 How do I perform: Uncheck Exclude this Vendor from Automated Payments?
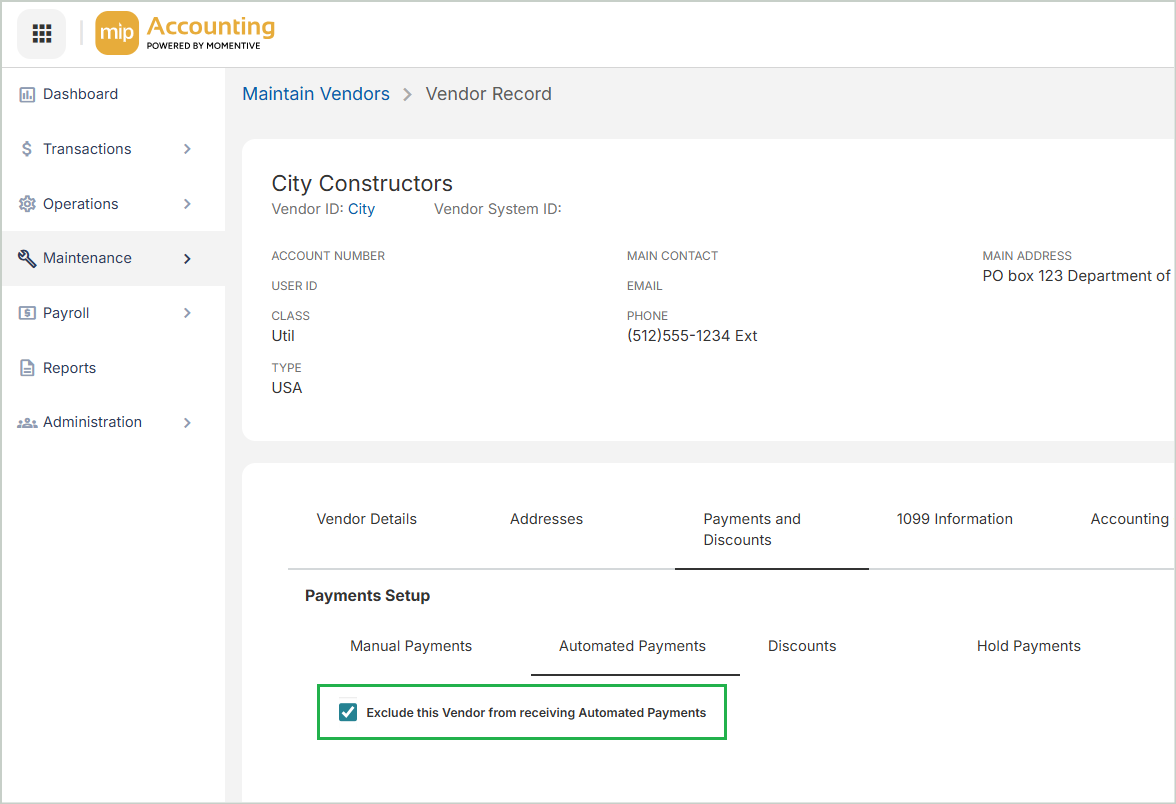[348, 712]
